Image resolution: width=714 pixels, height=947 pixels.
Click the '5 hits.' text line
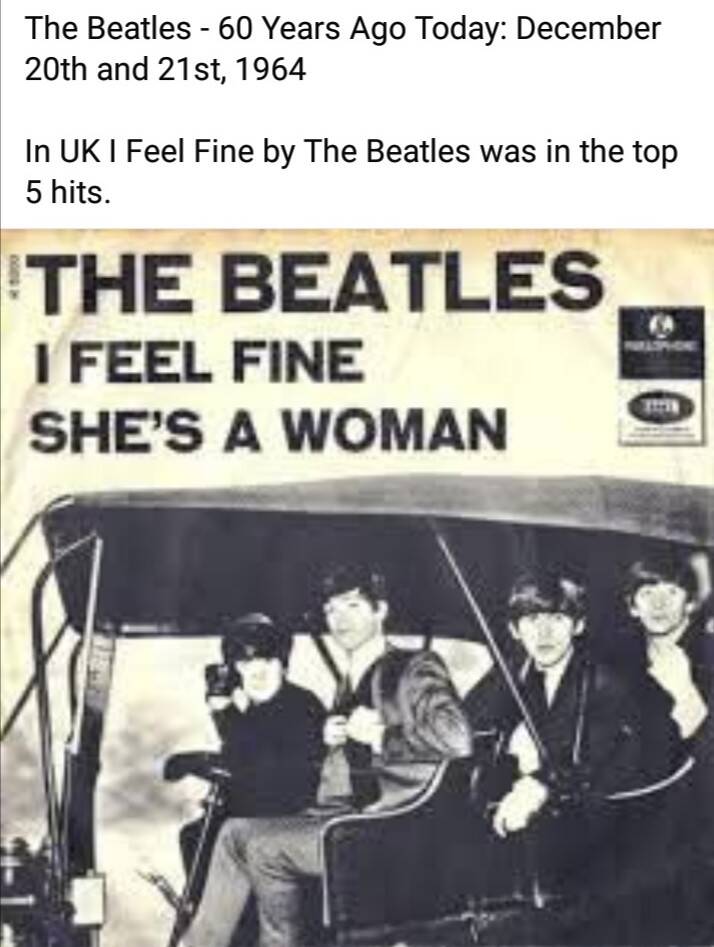click(68, 191)
